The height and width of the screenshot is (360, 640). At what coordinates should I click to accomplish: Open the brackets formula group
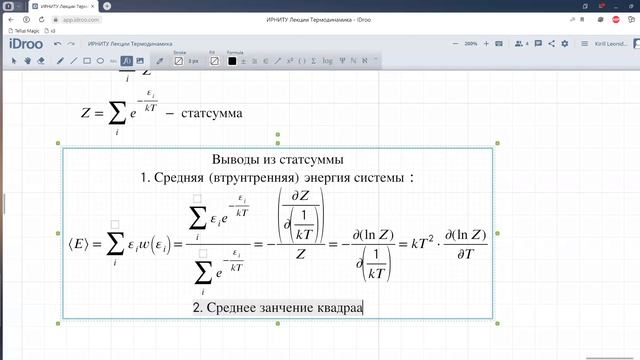click(x=302, y=61)
